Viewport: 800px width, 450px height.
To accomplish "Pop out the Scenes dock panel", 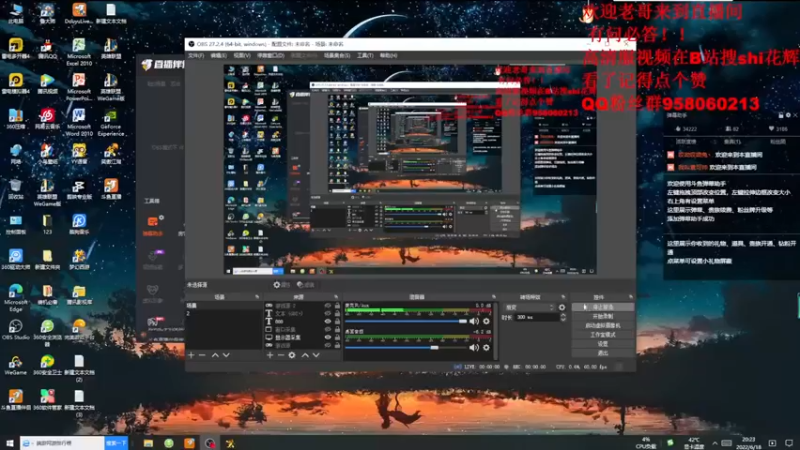I will pyautogui.click(x=257, y=296).
